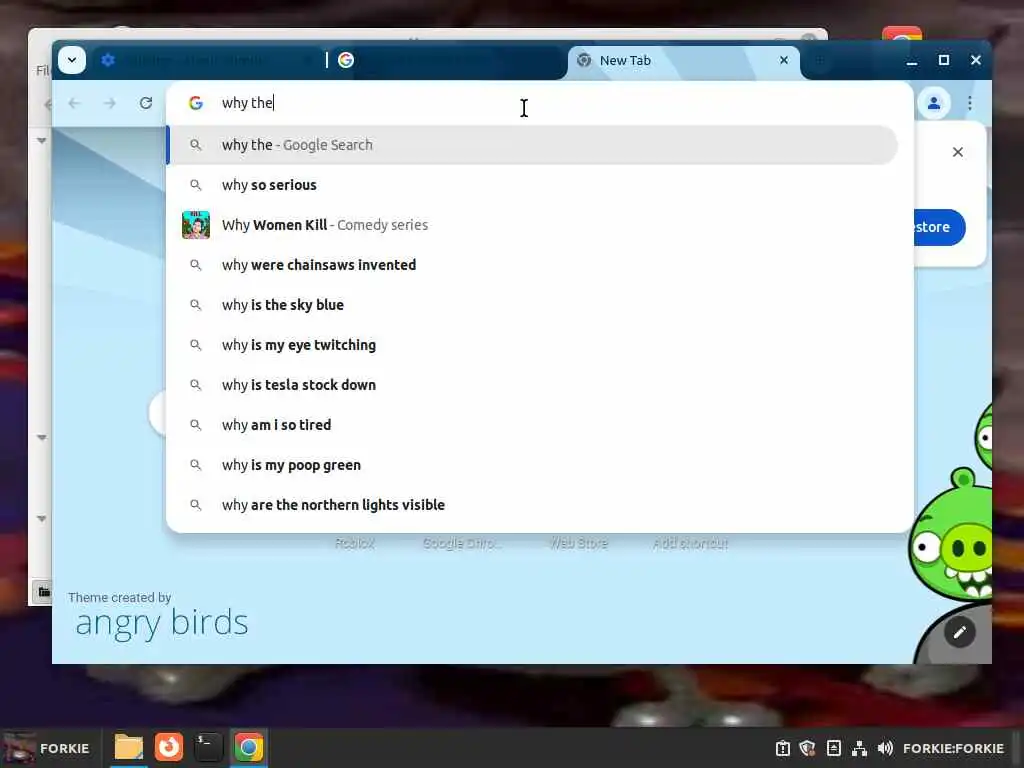Viewport: 1024px width, 768px height.
Task: Click the folder icon at the file manager's bottom left
Action: point(42,592)
